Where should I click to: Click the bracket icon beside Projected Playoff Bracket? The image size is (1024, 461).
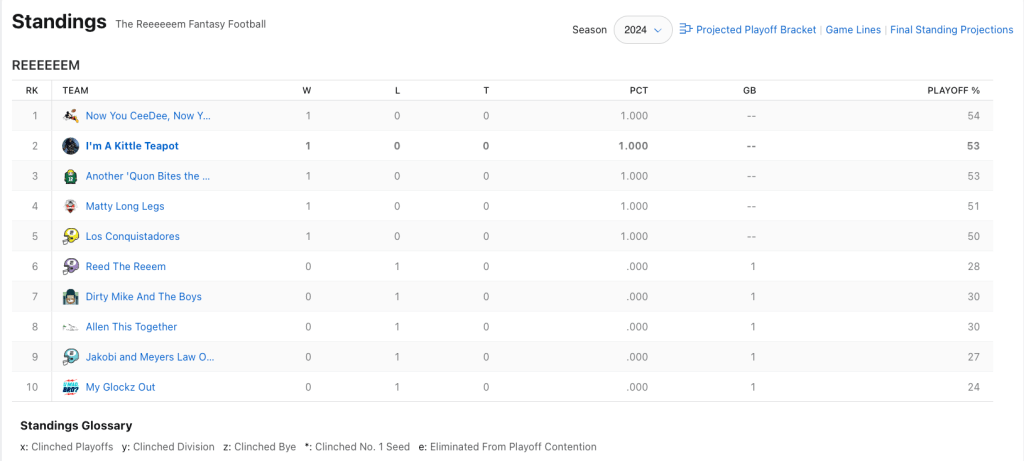click(686, 29)
